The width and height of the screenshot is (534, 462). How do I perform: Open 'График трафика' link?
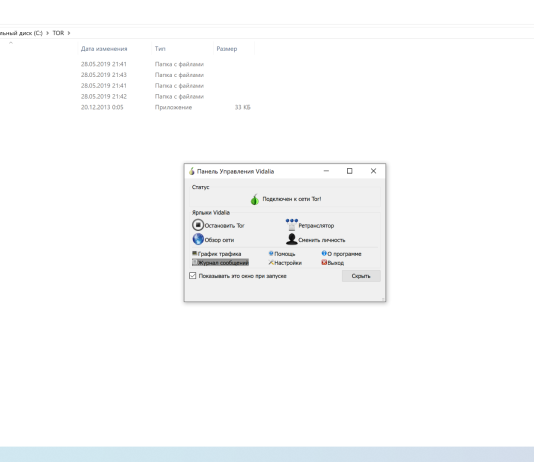219,254
